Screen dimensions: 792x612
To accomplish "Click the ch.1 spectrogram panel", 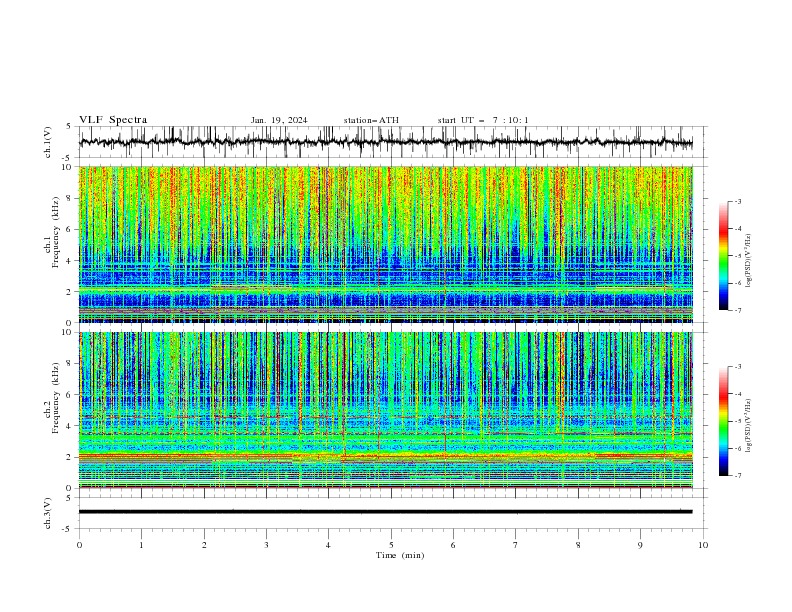I will coord(385,244).
